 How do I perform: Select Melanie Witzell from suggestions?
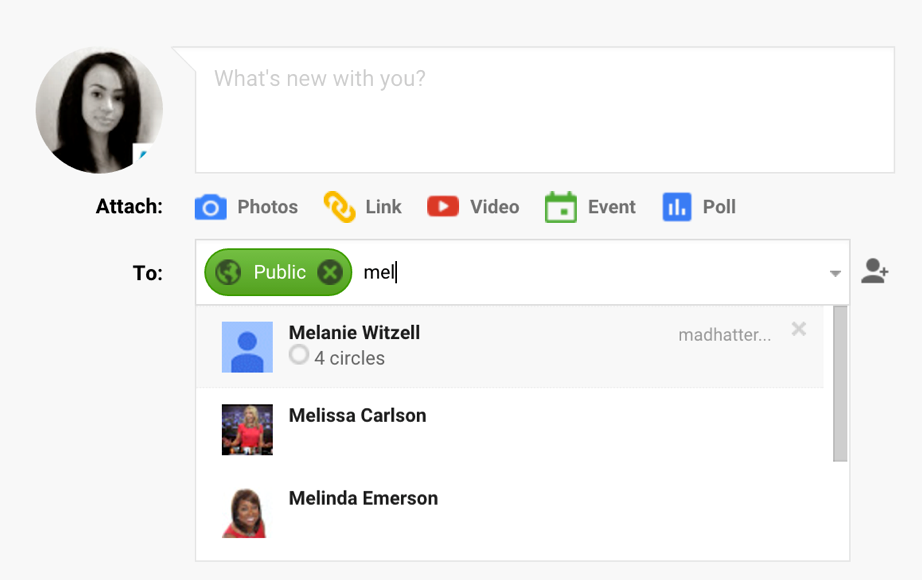point(354,333)
